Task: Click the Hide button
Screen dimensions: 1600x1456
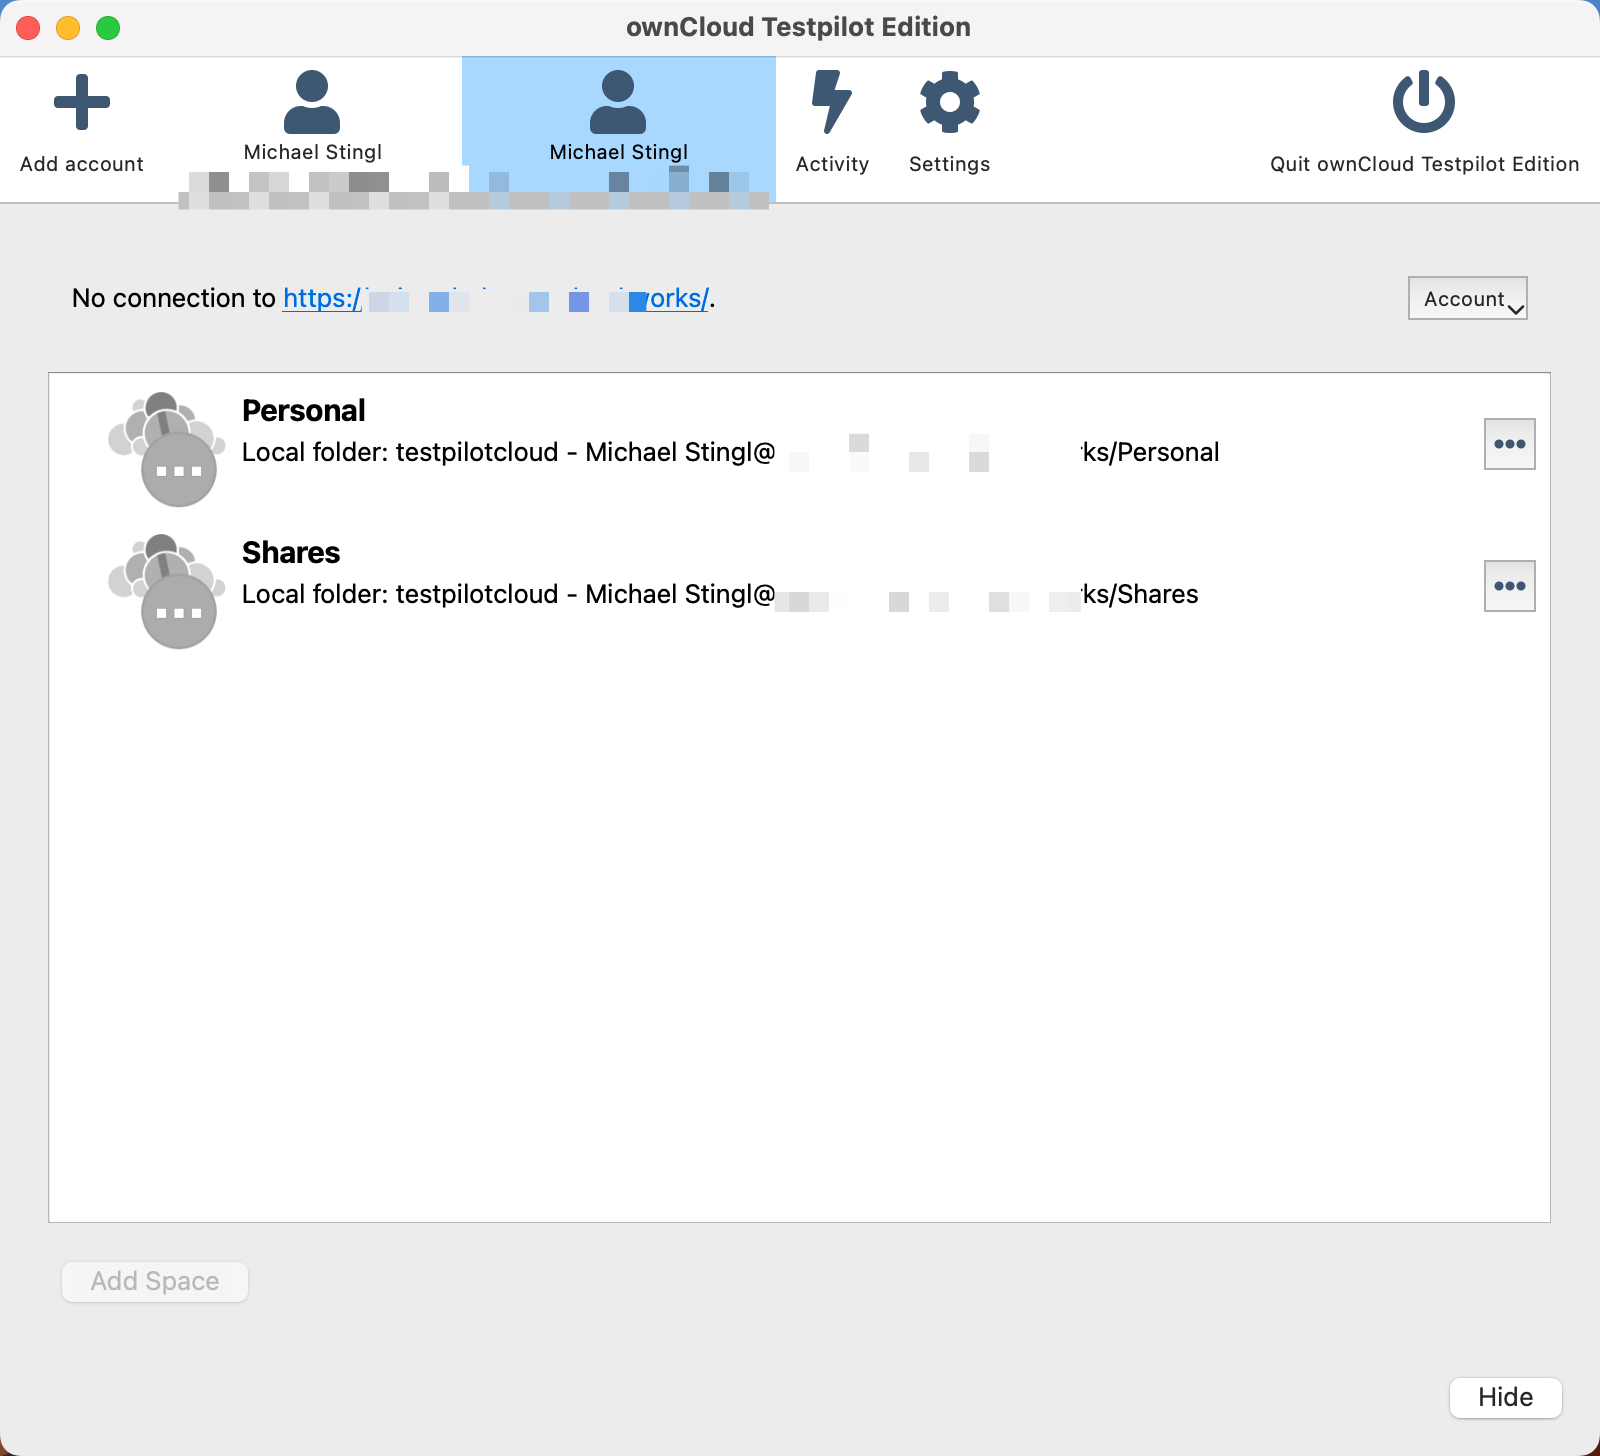Action: pos(1504,1397)
